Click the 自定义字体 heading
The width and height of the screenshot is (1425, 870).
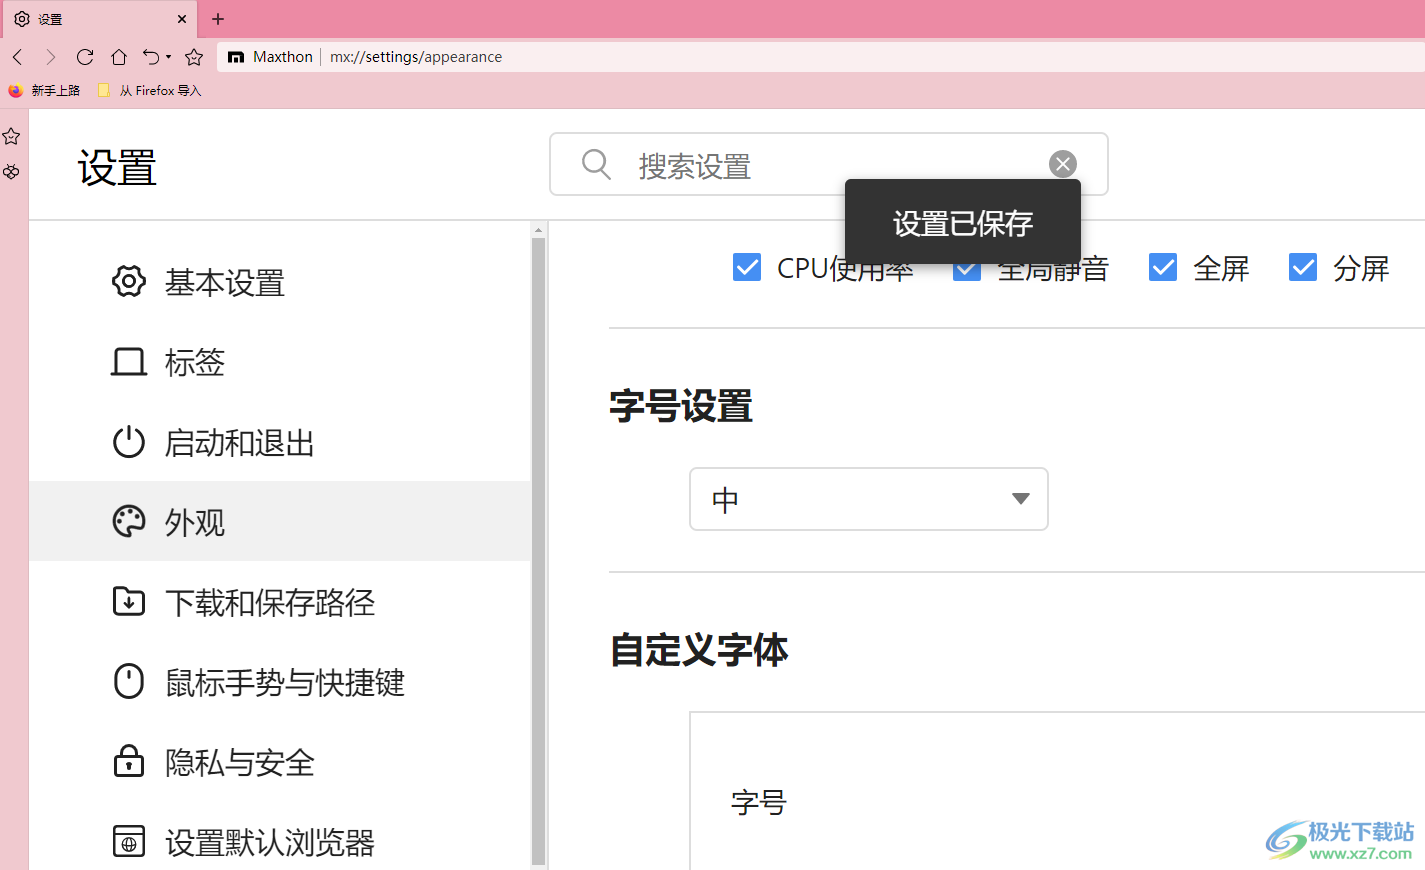pyautogui.click(x=699, y=650)
